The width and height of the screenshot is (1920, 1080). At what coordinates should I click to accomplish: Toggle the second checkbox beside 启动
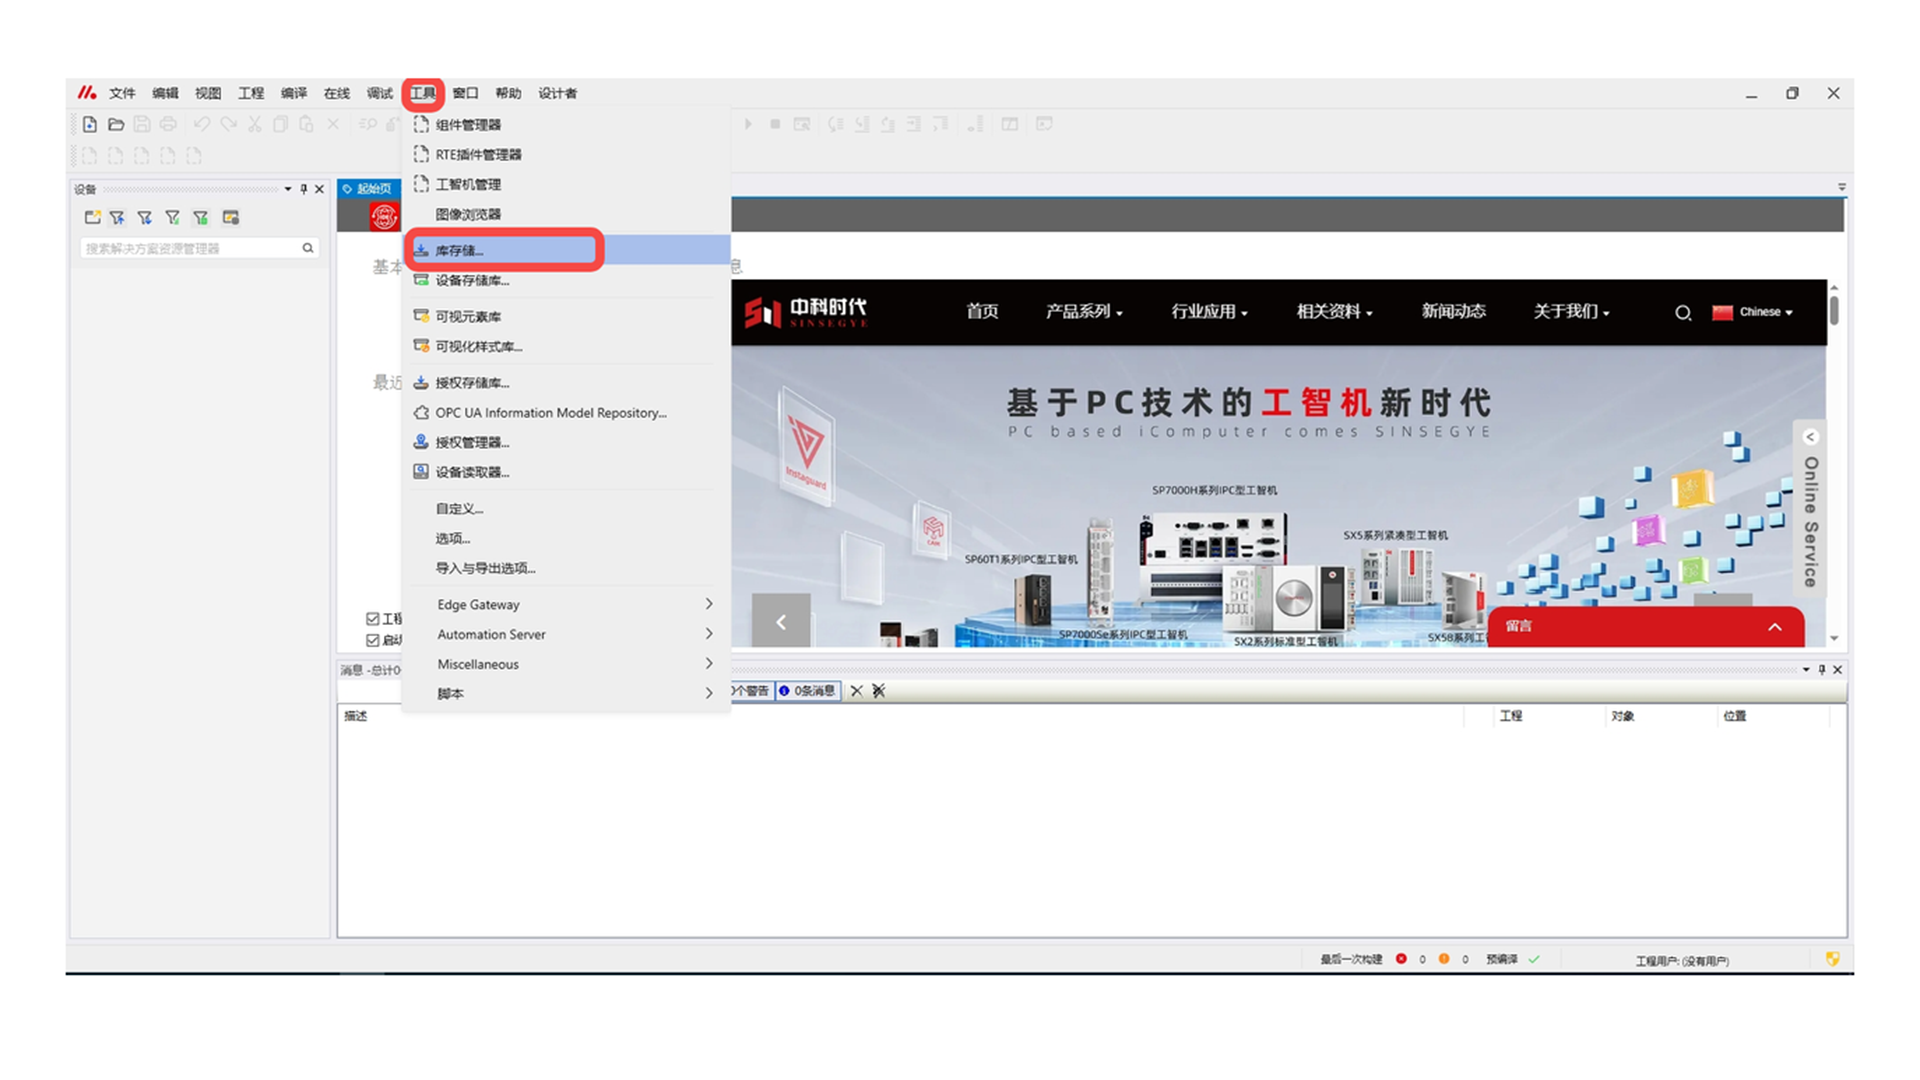pyautogui.click(x=373, y=640)
